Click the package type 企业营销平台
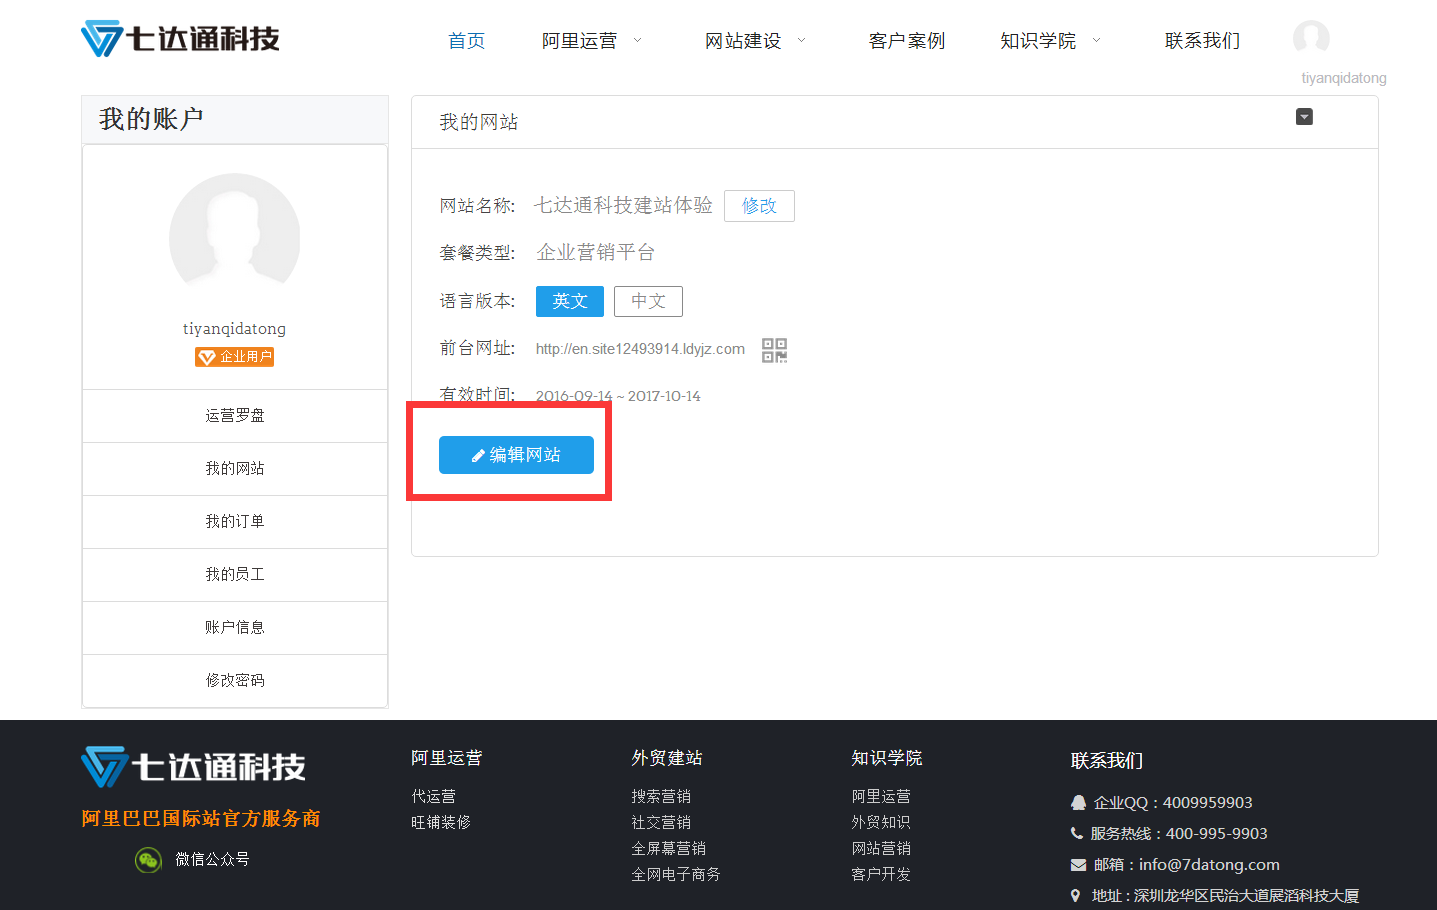 596,253
